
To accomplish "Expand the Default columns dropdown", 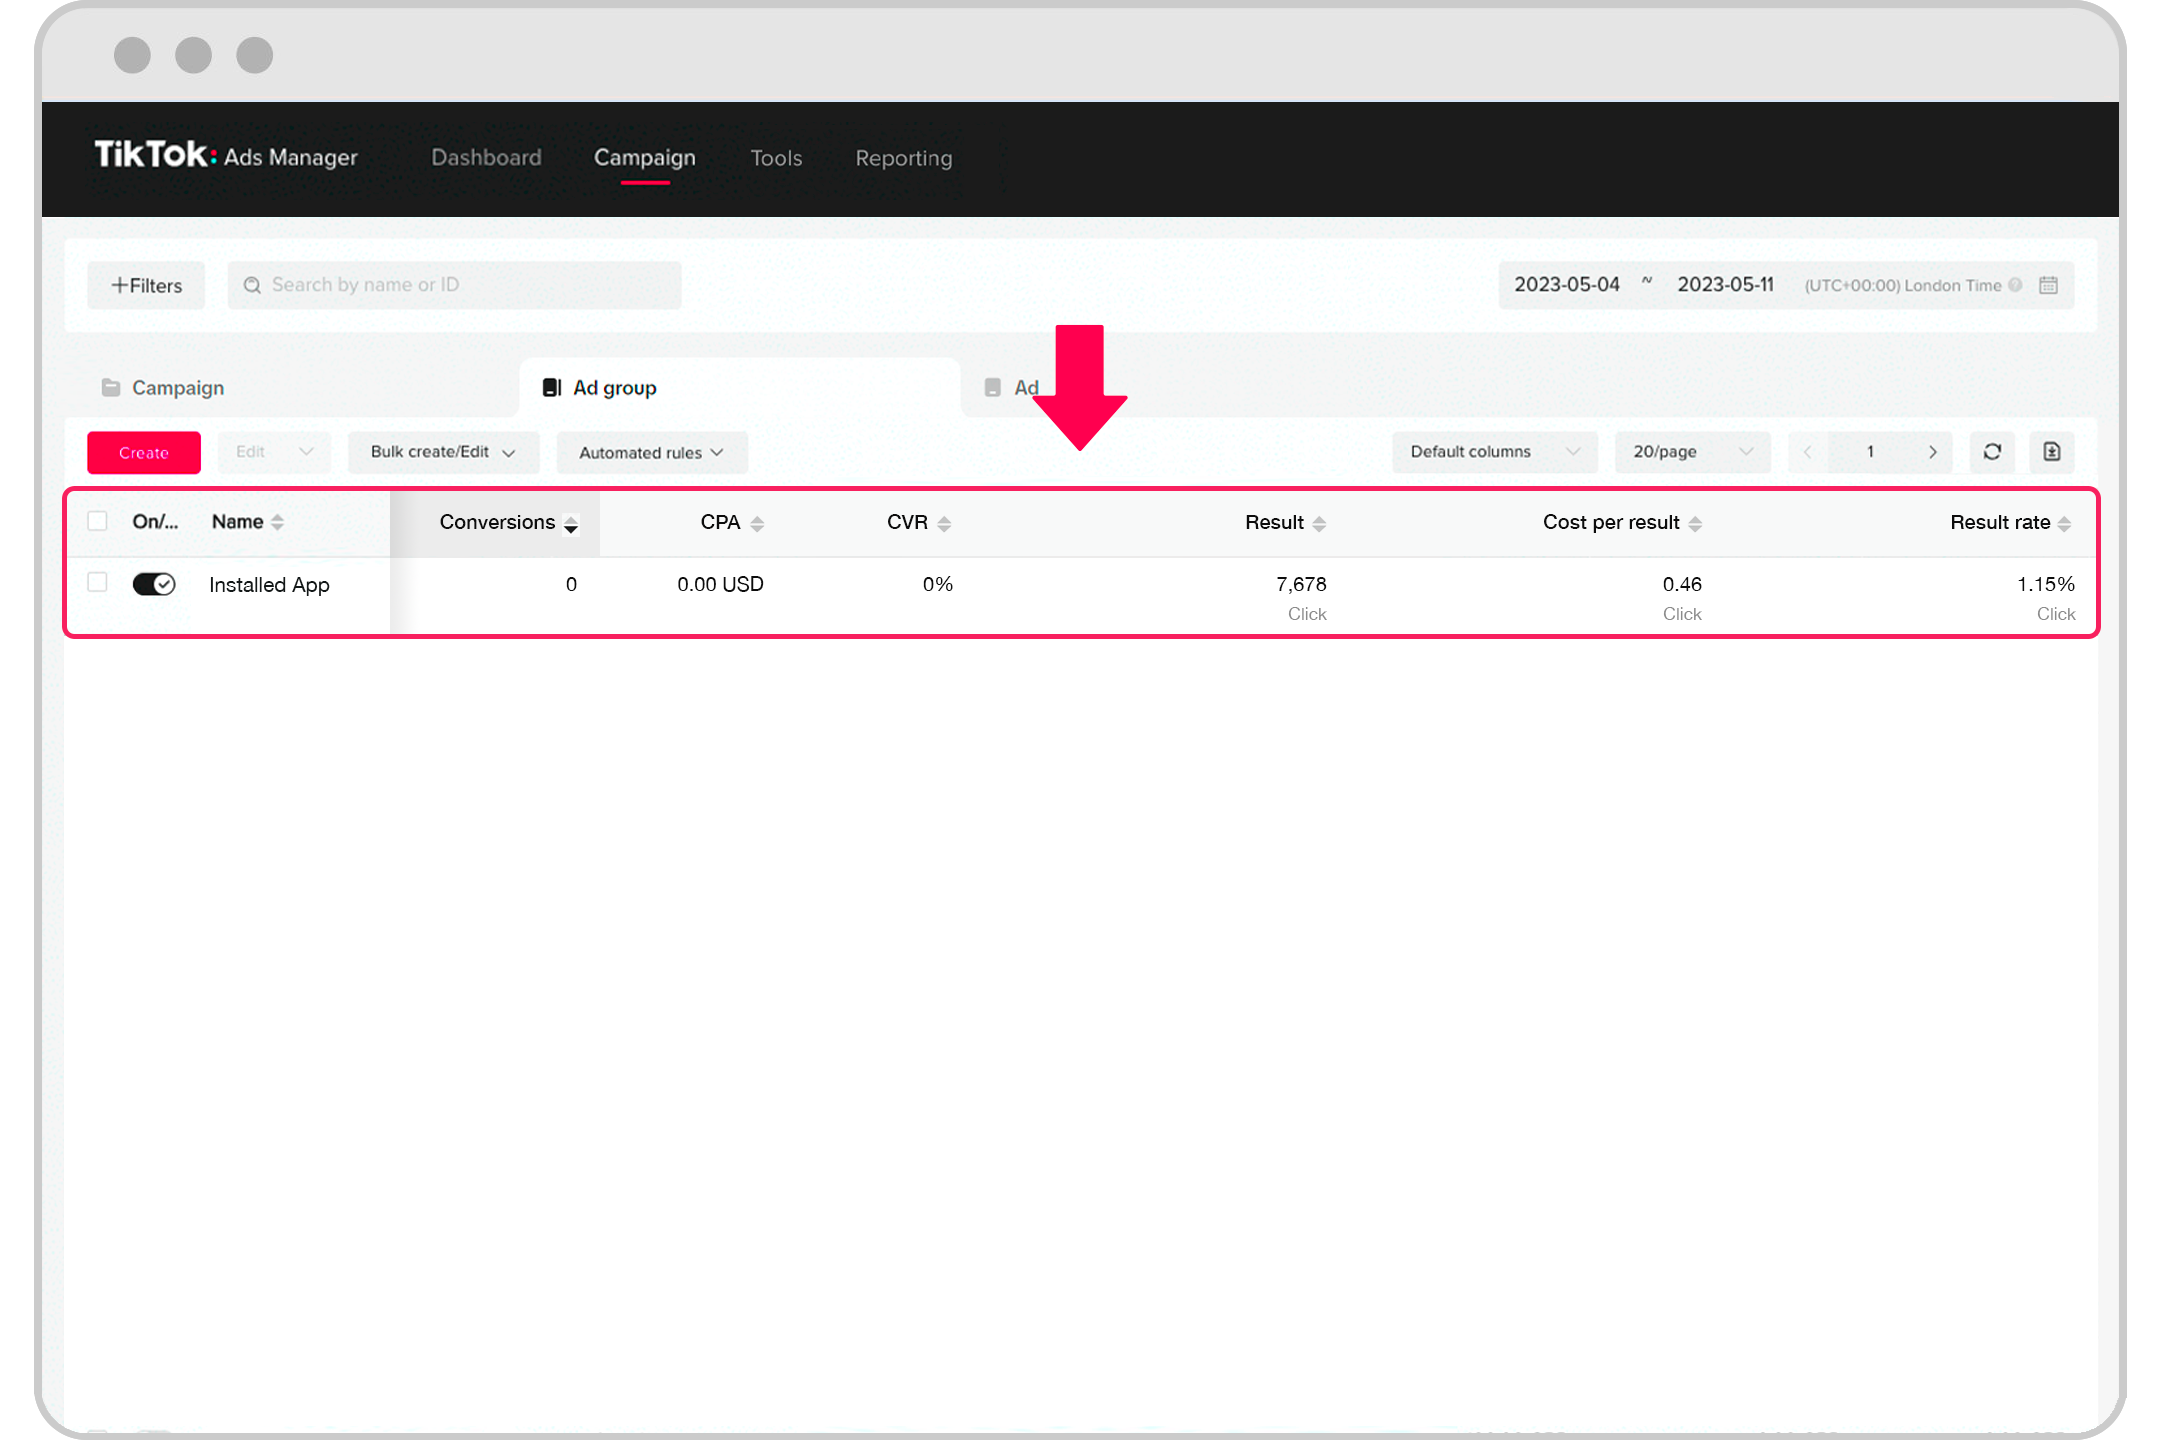I will [x=1494, y=452].
